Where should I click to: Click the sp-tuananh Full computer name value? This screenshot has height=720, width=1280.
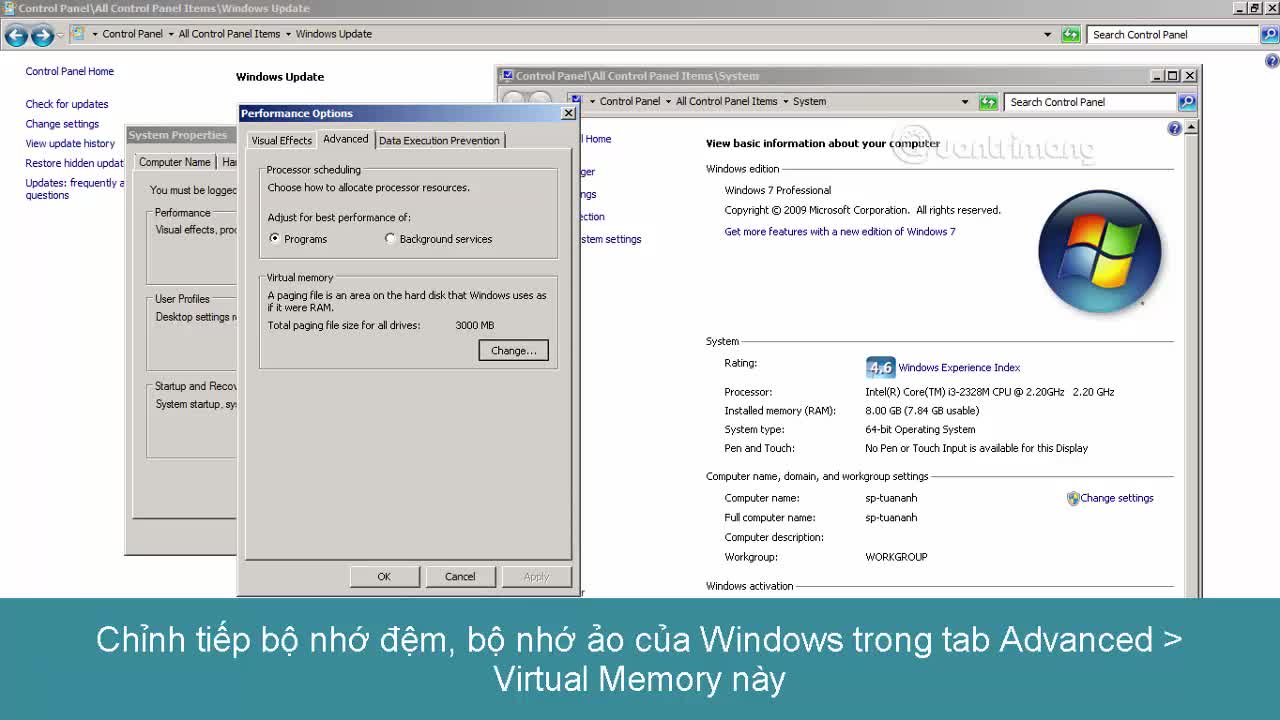[891, 518]
